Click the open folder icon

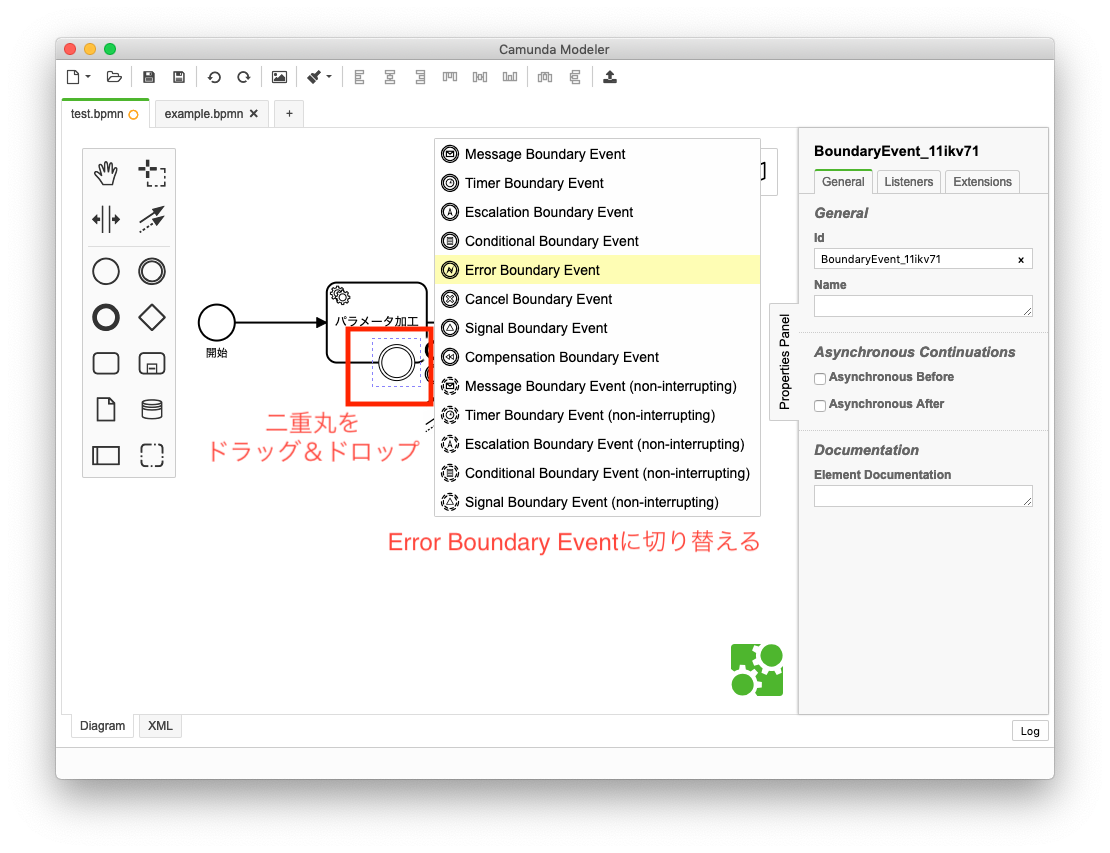click(114, 76)
